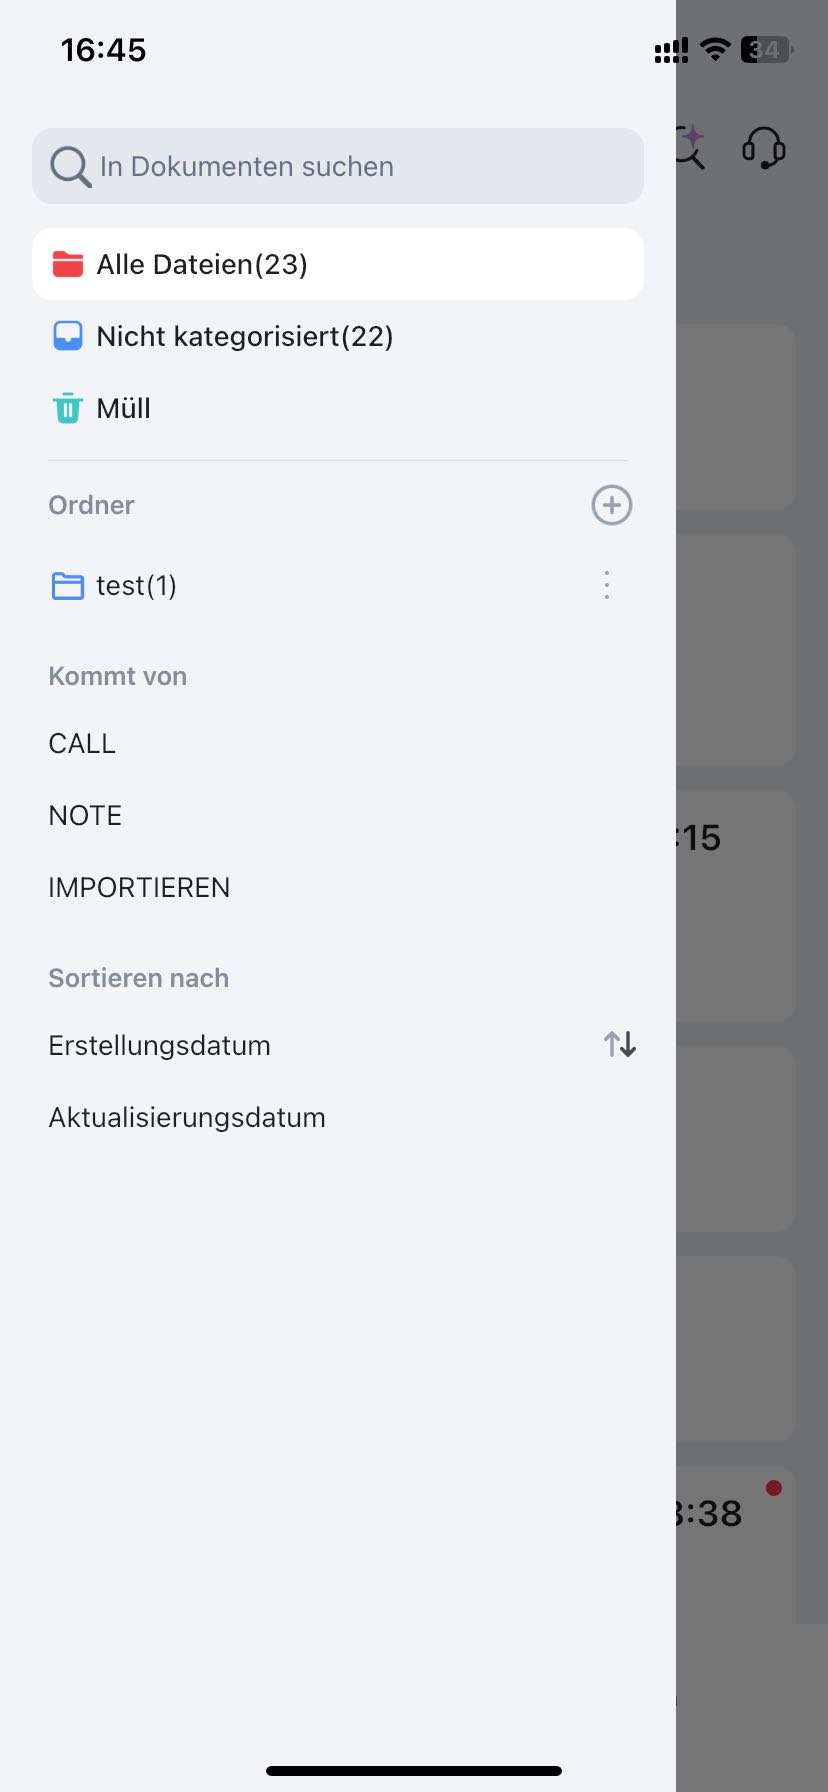Tap the magnifier icon in search bar
Viewport: 828px width, 1792px height.
[71, 166]
